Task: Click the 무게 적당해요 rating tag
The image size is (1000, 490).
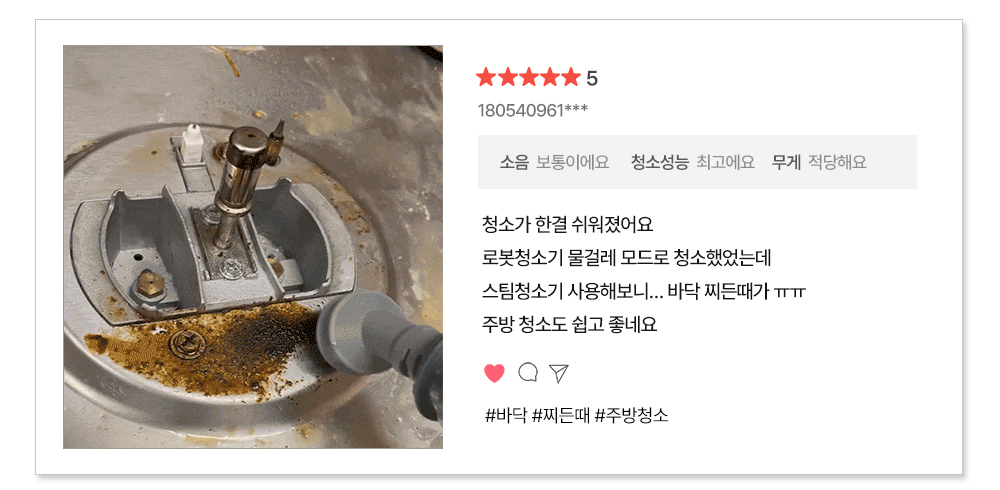Action: coord(819,162)
